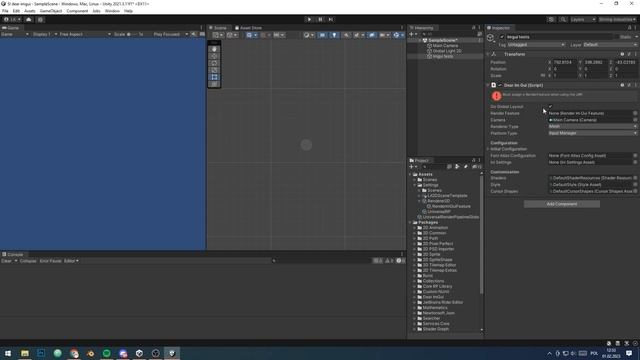This screenshot has width=640, height=360.
Task: Open the Window menu
Action: (112, 11)
